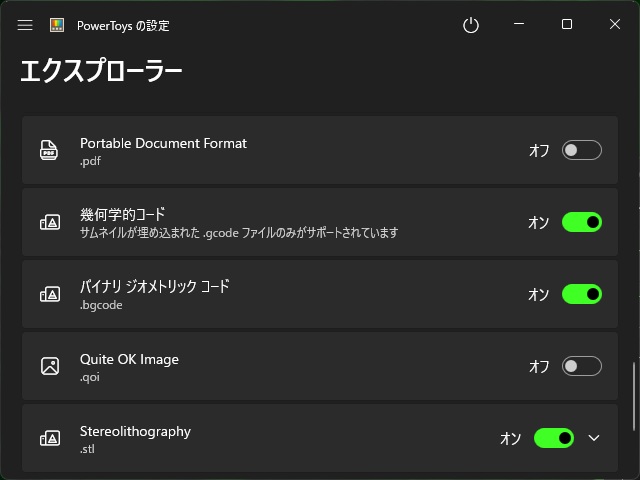Viewport: 640px width, 480px height.
Task: Expand the Stereolithography settings chevron
Action: coord(594,438)
